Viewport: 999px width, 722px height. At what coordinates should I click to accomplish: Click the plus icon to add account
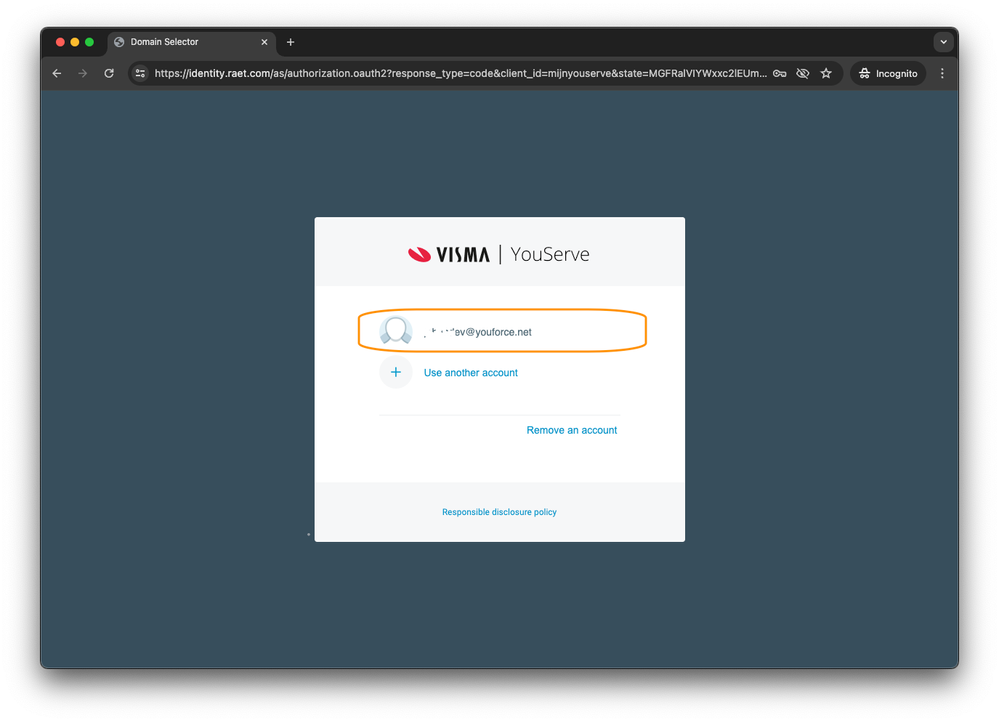(x=396, y=372)
